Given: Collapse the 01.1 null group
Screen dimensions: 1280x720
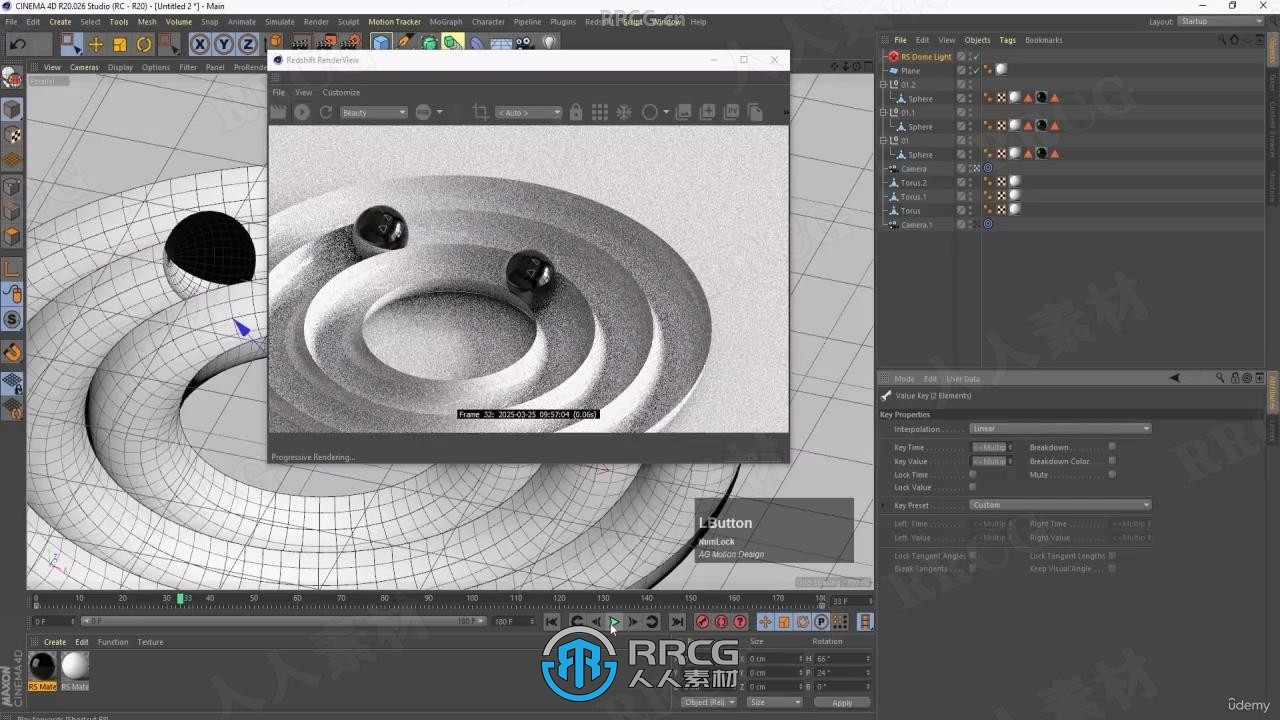Looking at the screenshot, I should [883, 113].
